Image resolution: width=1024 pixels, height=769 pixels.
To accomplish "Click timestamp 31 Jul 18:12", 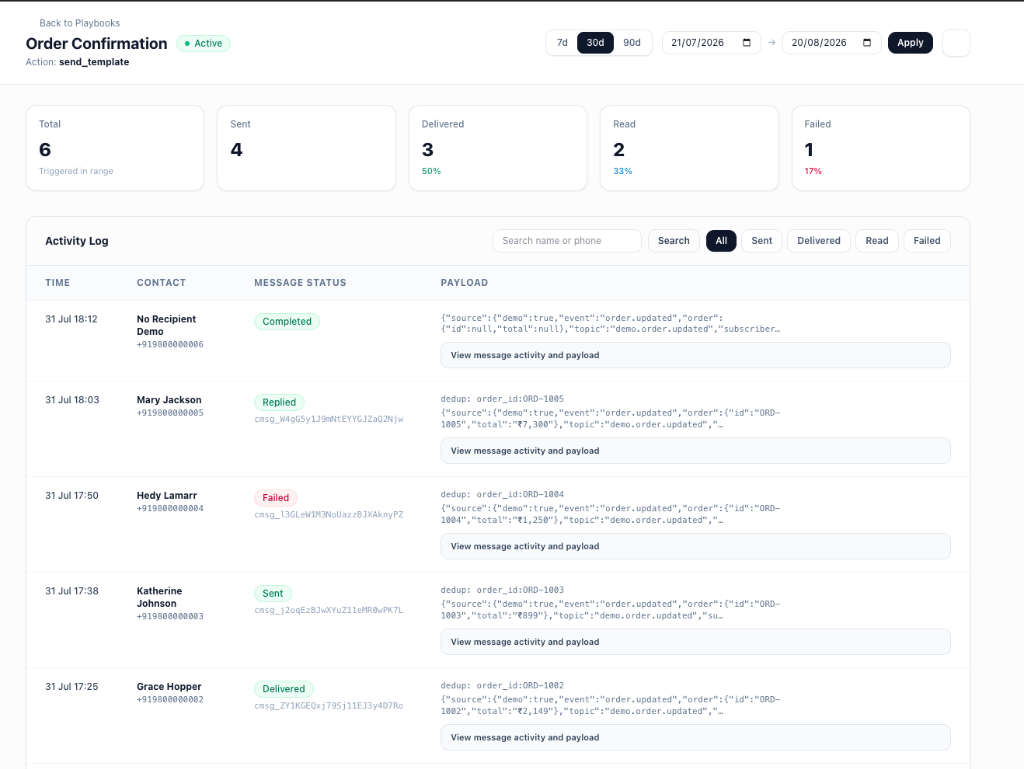I will click(x=71, y=319).
